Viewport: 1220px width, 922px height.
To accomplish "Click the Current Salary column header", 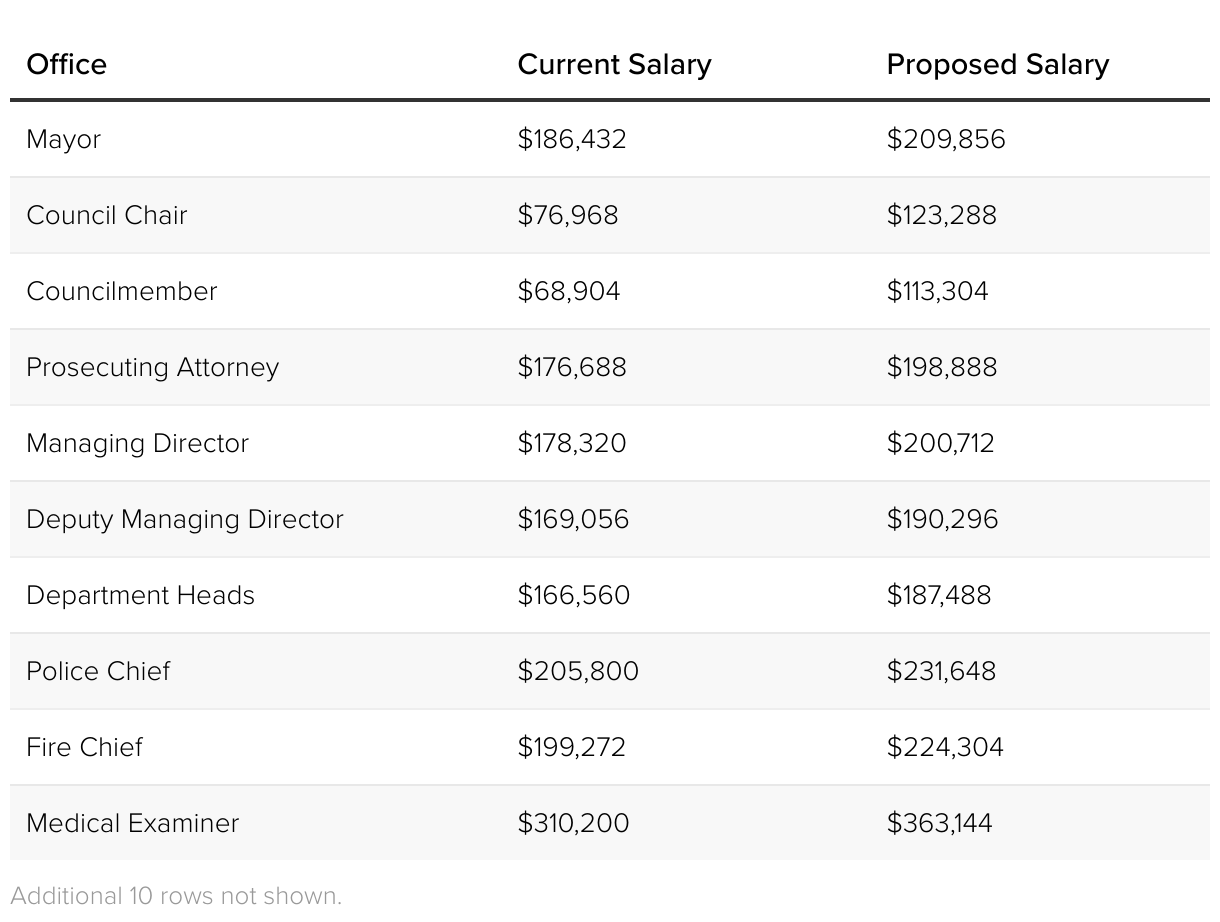I will point(614,64).
